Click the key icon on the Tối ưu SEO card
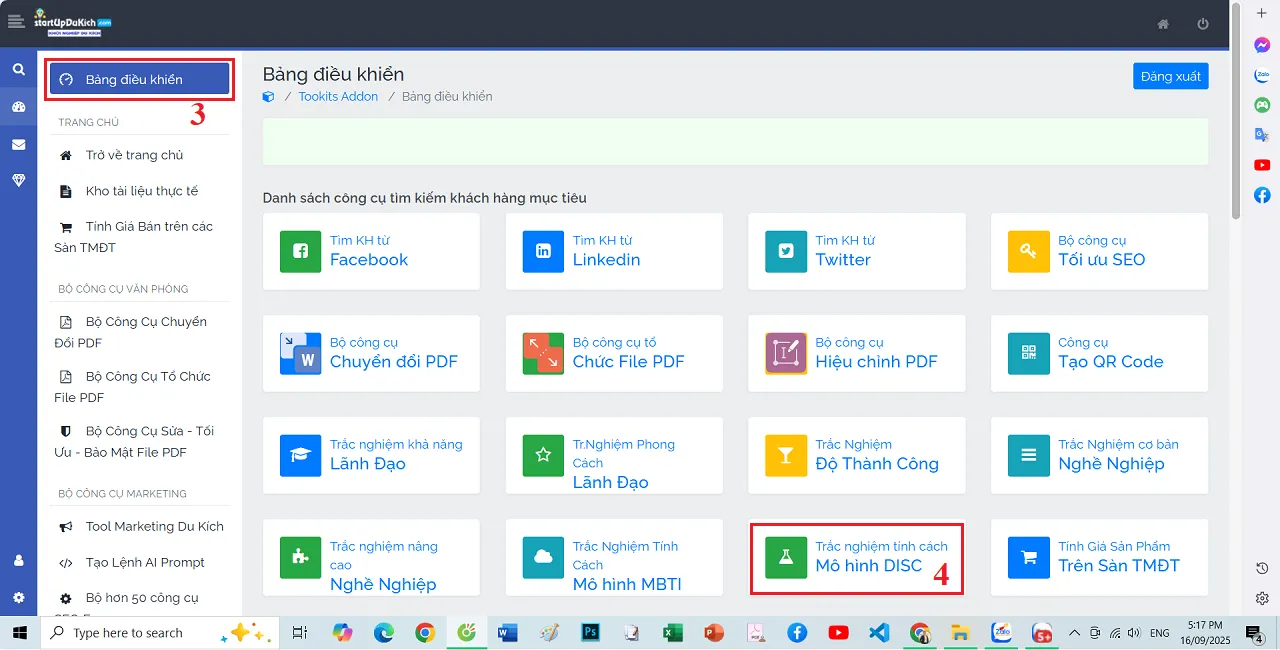The image size is (1280, 650). pyautogui.click(x=1028, y=252)
